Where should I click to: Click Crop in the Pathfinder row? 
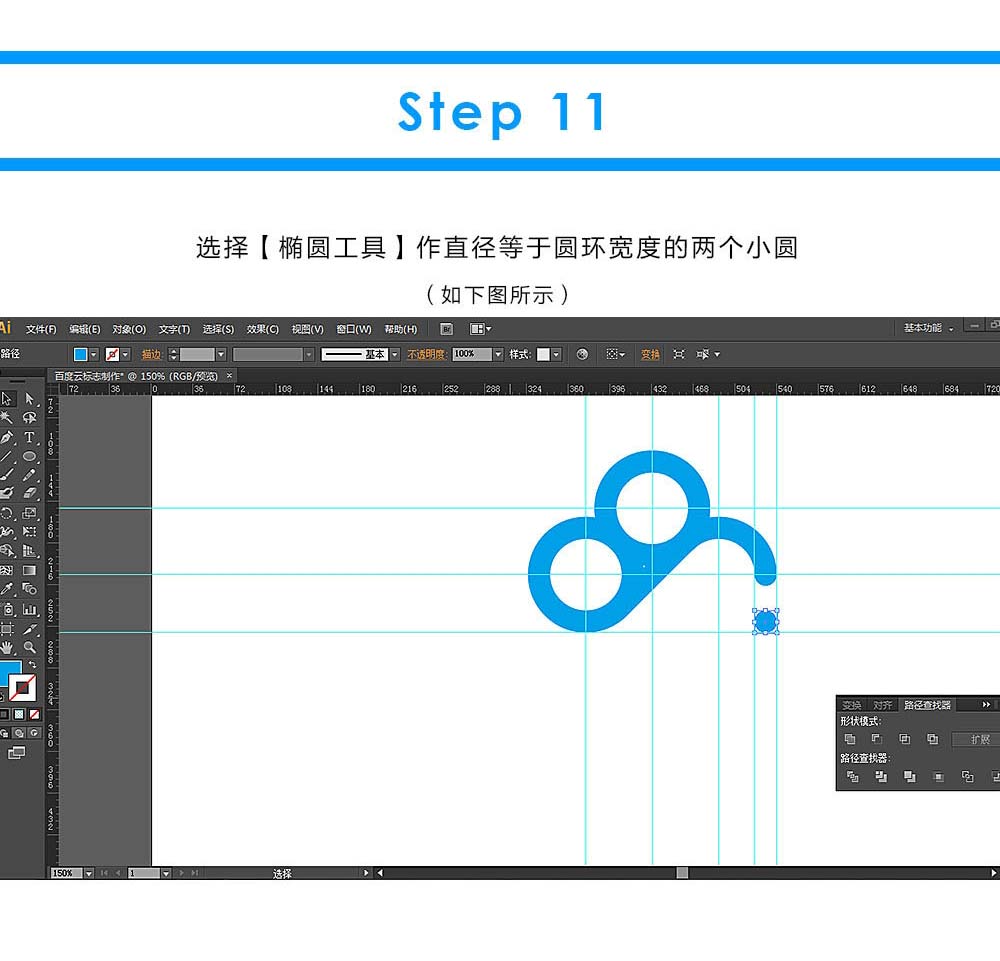point(938,776)
